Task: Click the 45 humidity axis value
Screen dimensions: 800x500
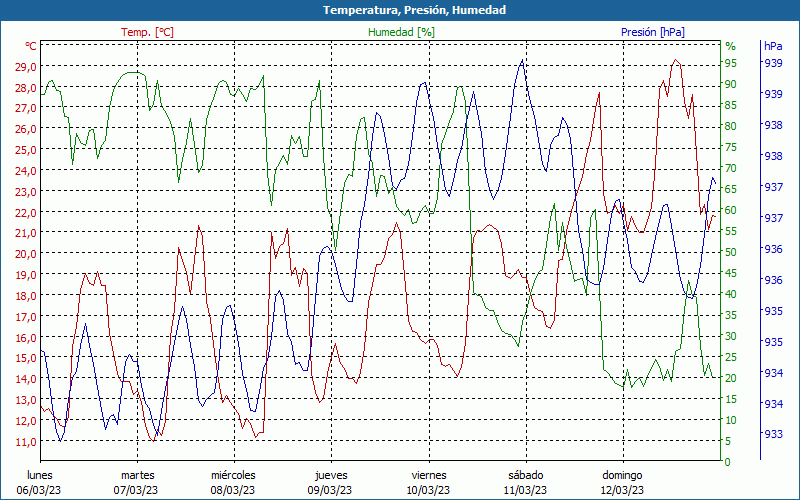Action: 731,273
